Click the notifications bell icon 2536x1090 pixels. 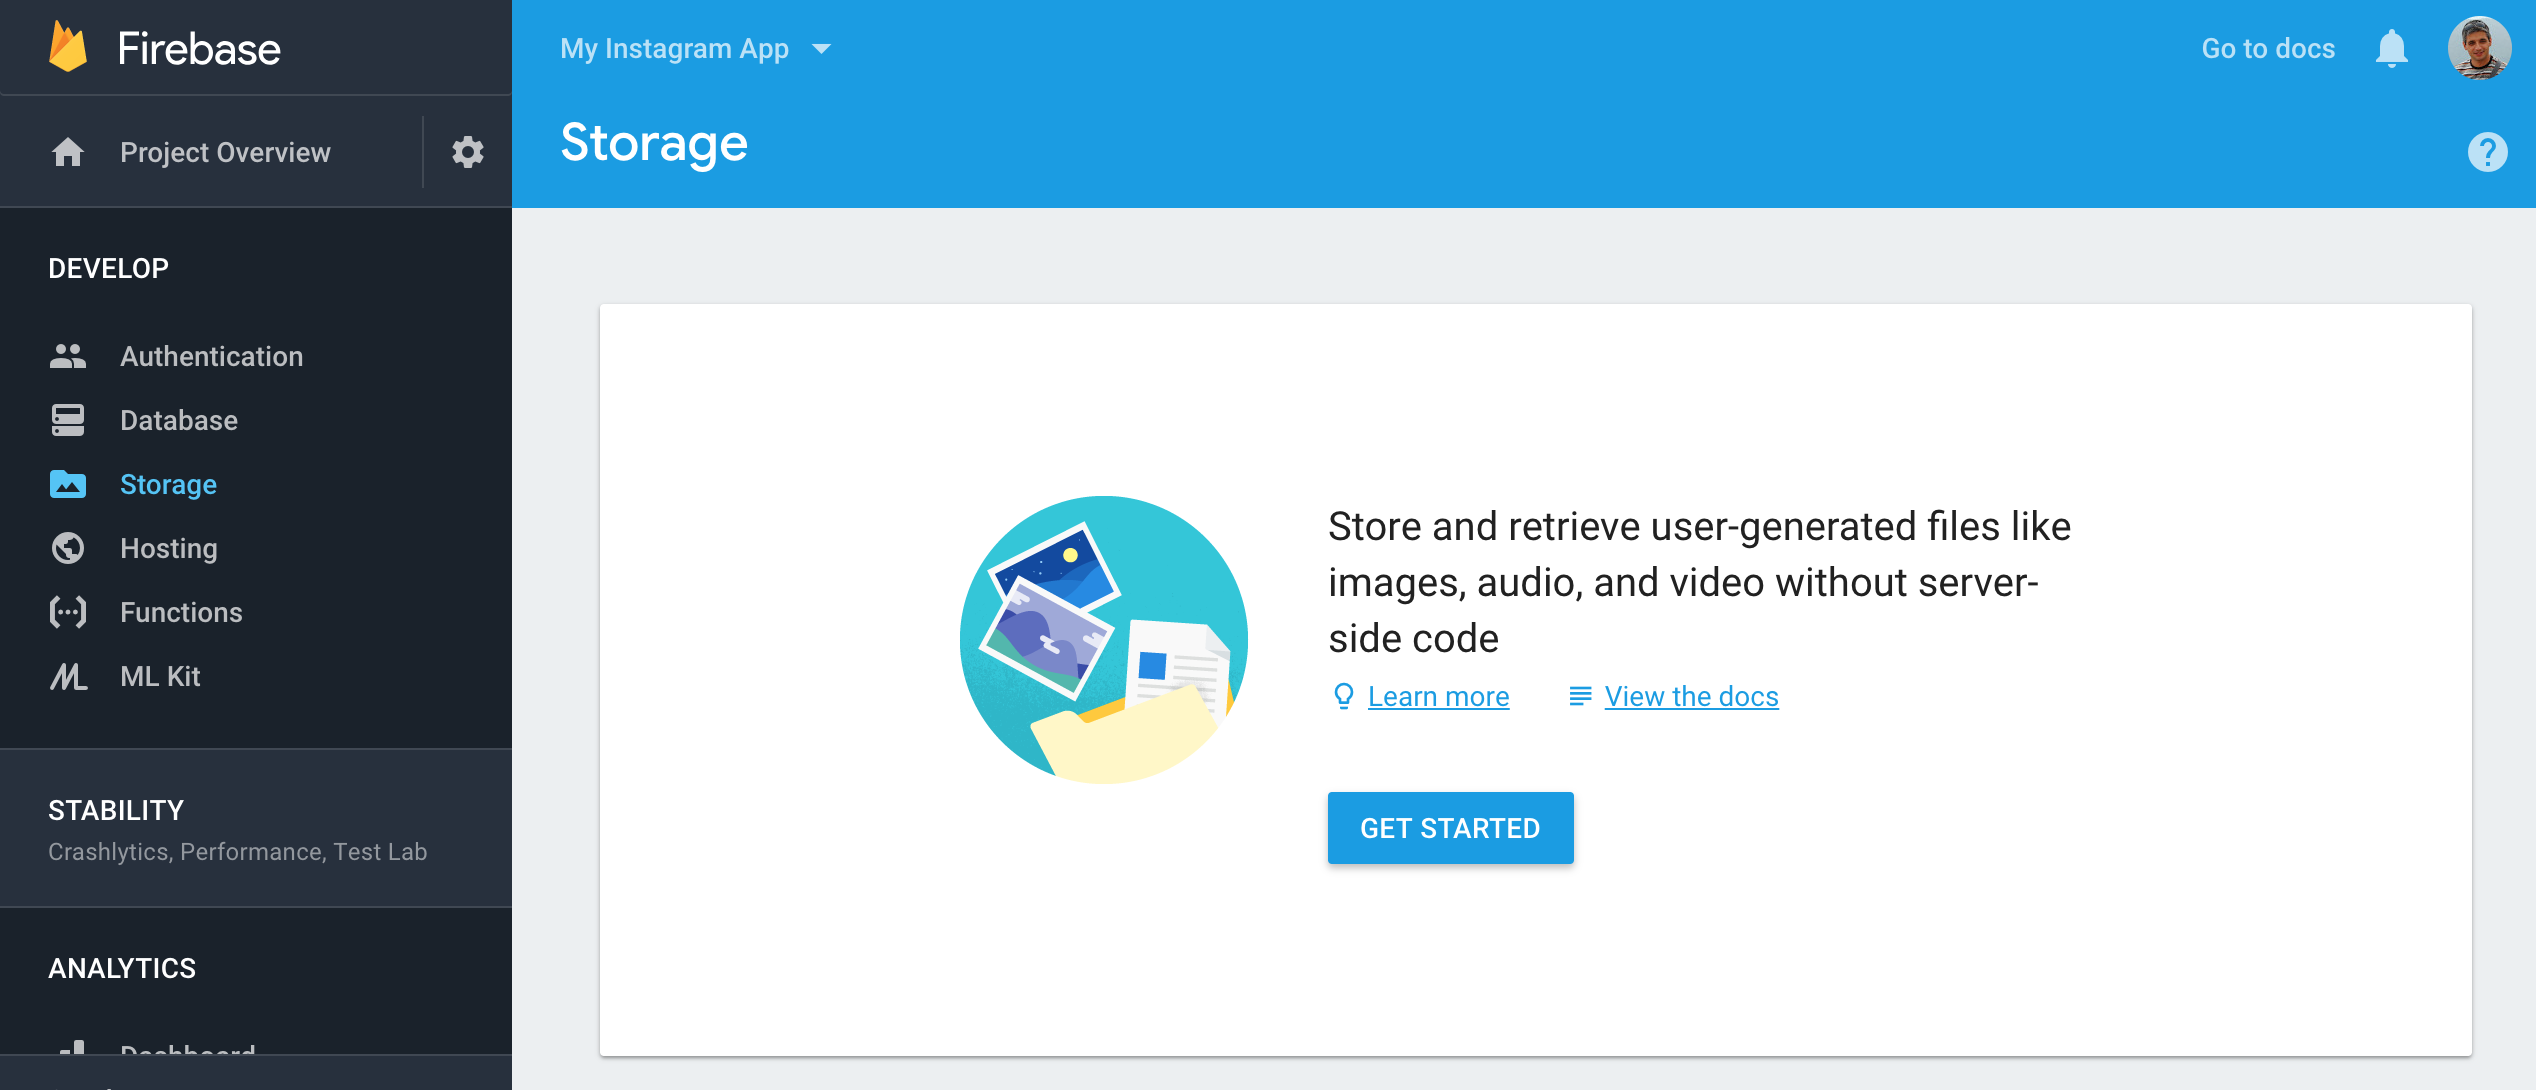click(x=2391, y=48)
